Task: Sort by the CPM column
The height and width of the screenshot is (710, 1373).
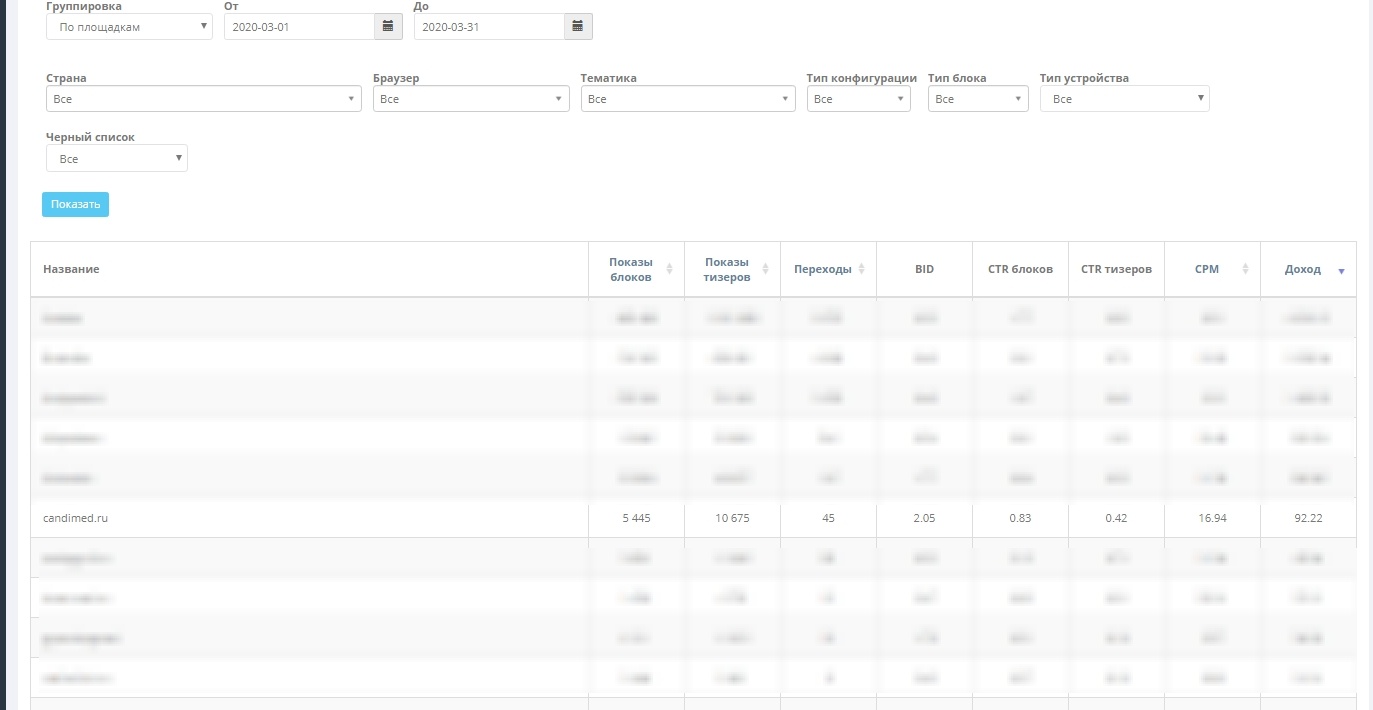Action: (1212, 269)
